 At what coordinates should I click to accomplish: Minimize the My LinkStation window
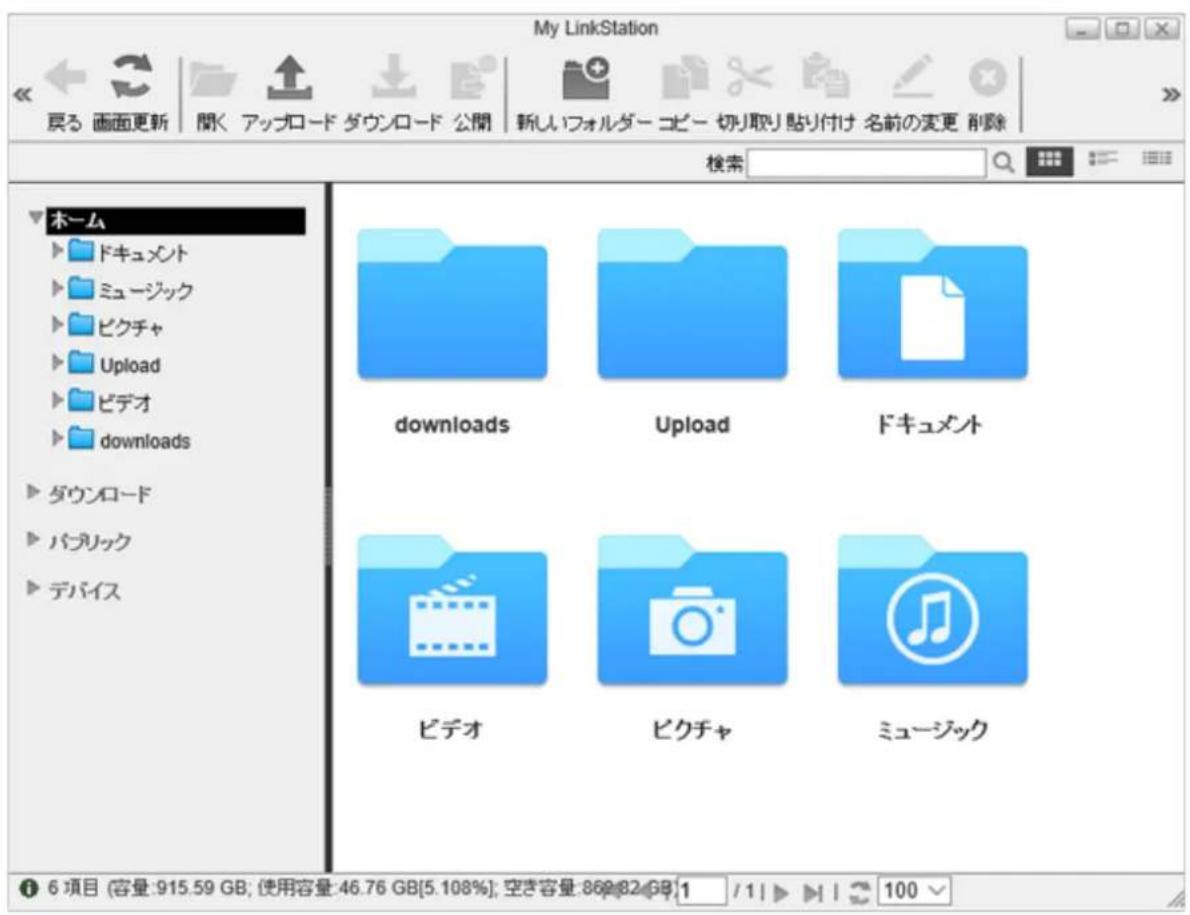coord(1083,29)
